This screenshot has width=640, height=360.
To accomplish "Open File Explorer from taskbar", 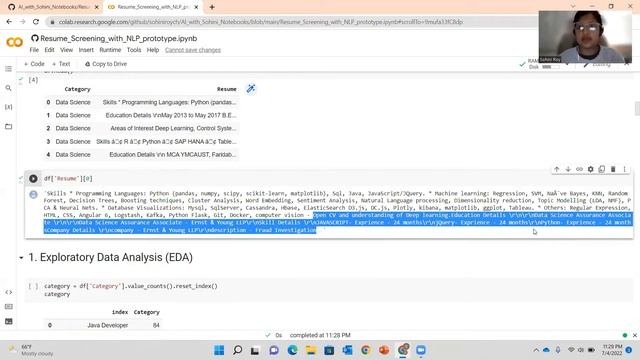I will click(x=311, y=350).
